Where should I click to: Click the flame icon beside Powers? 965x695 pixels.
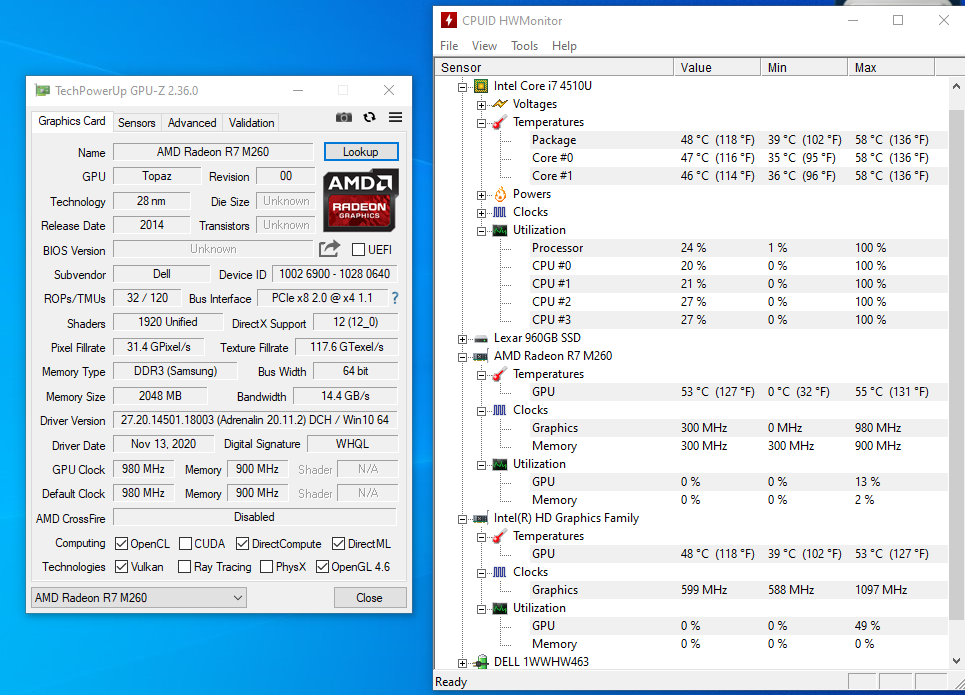pyautogui.click(x=500, y=194)
